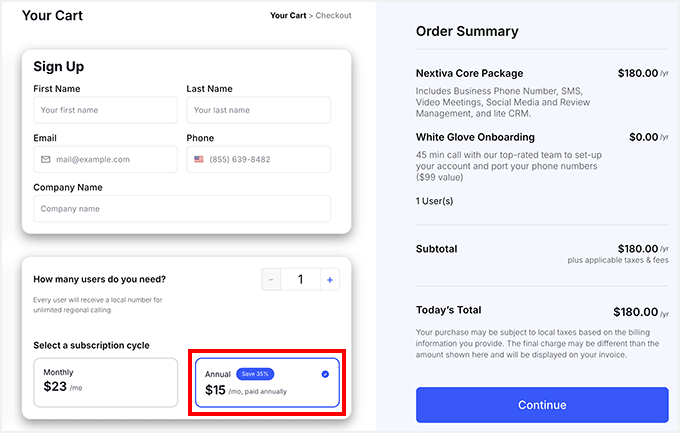Click the Nextiva Core Package line item
Viewport: 680px width, 433px height.
(470, 73)
